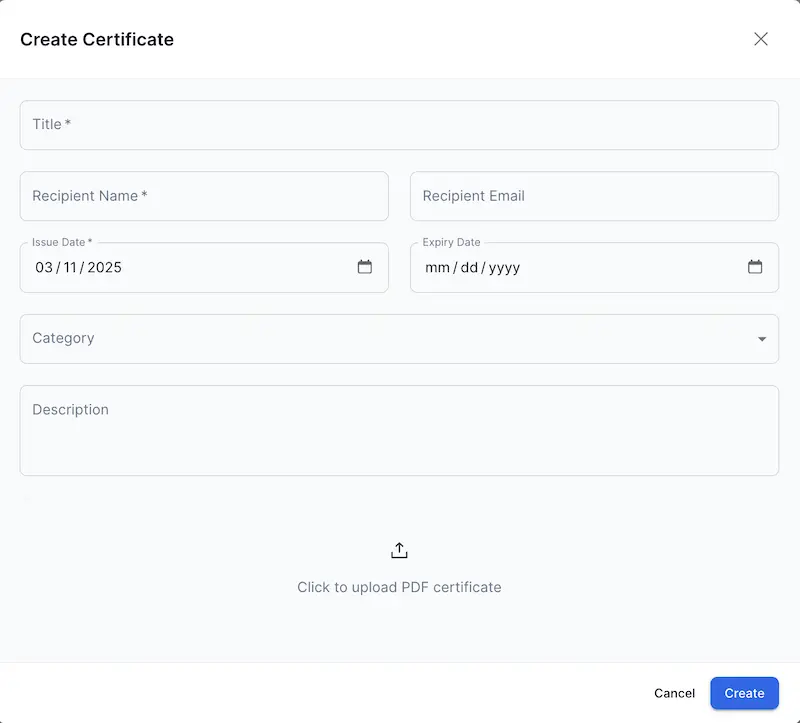This screenshot has width=800, height=723.
Task: Click the upload arrow icon
Action: [399, 549]
